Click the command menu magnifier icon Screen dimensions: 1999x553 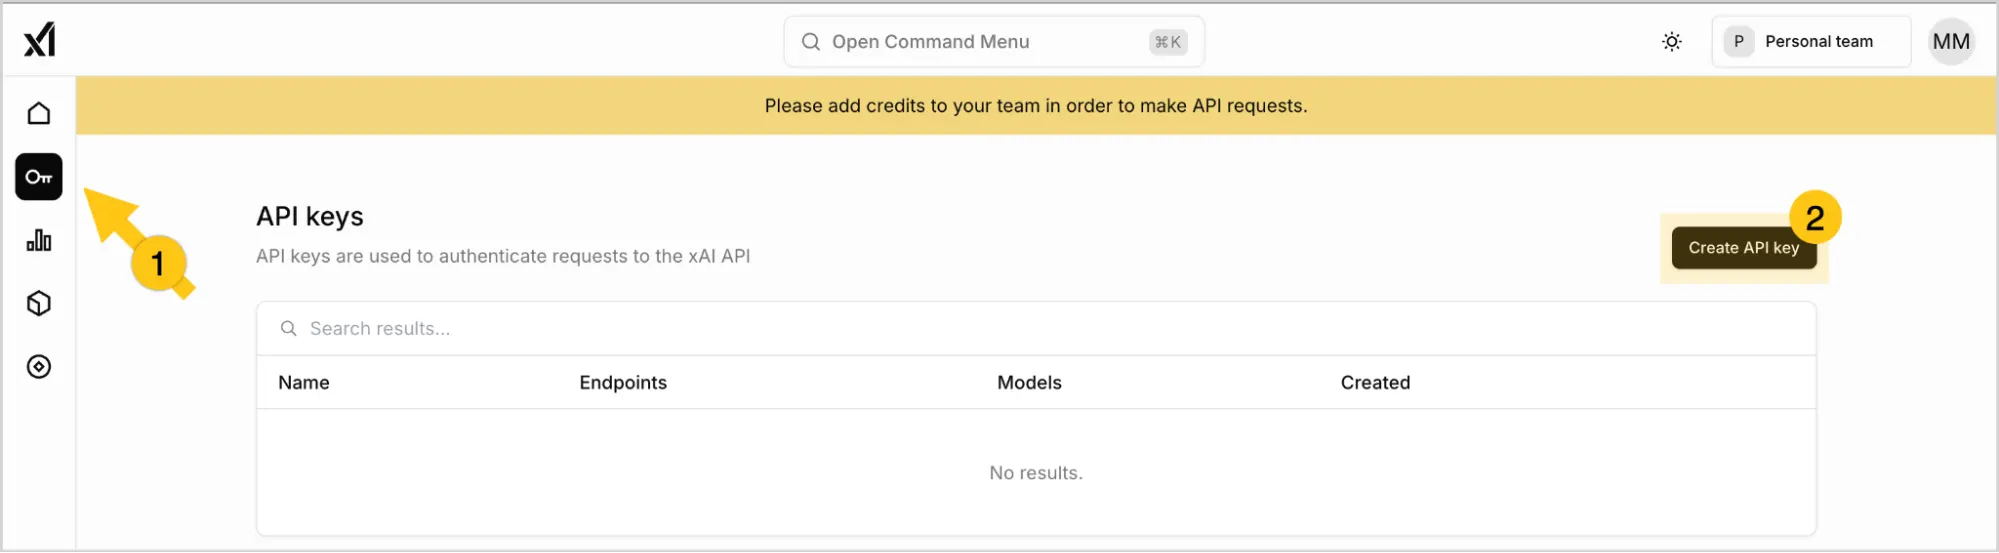(811, 42)
